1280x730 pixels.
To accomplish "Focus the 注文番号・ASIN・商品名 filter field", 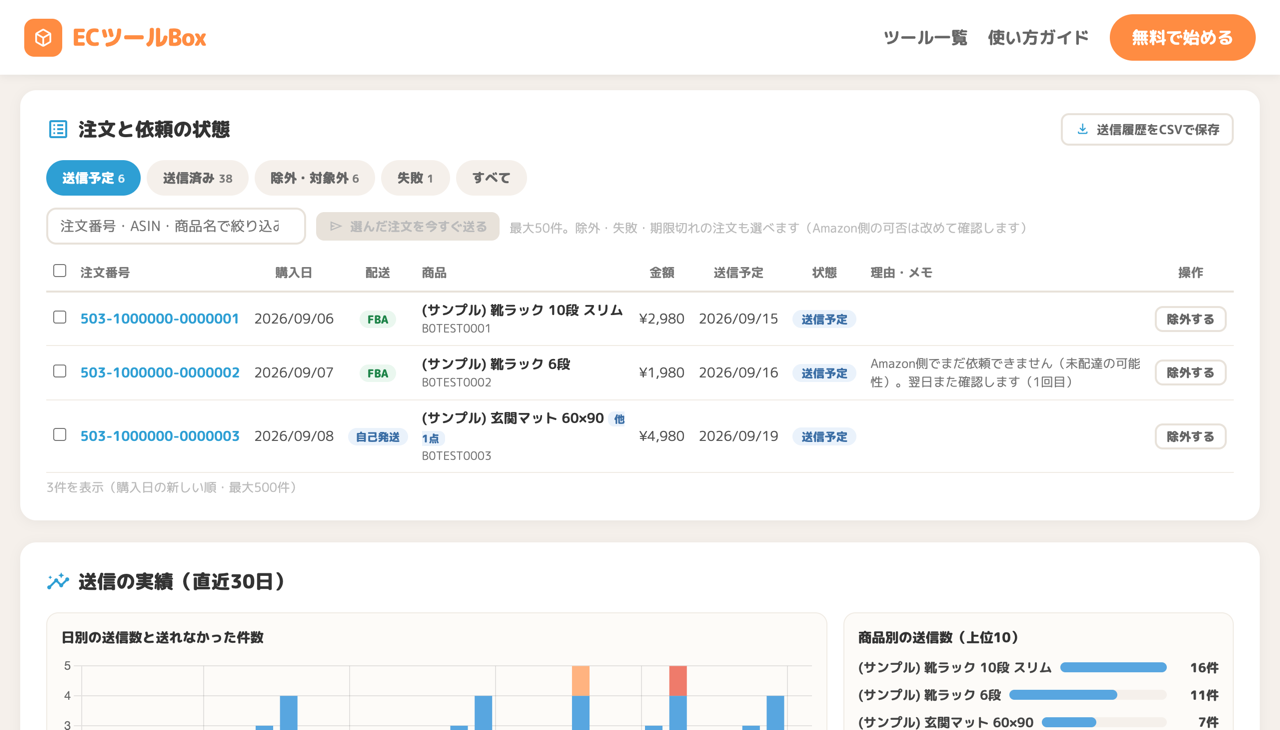I will (176, 226).
